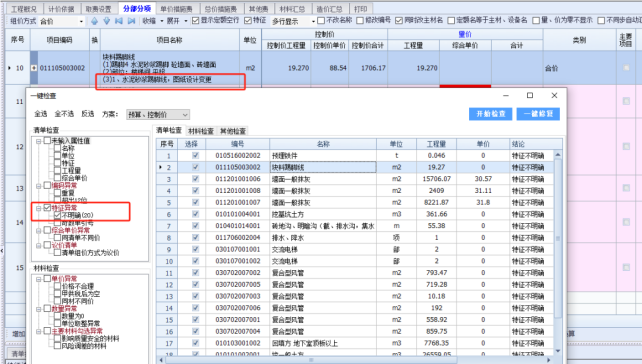Toggle the 显示定额空行 checkbox
Screen dimensions: 642x364
(x=195, y=20)
